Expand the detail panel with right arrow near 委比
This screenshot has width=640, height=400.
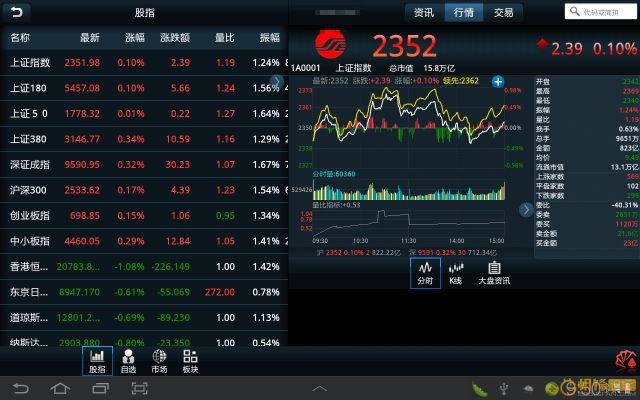click(x=526, y=210)
